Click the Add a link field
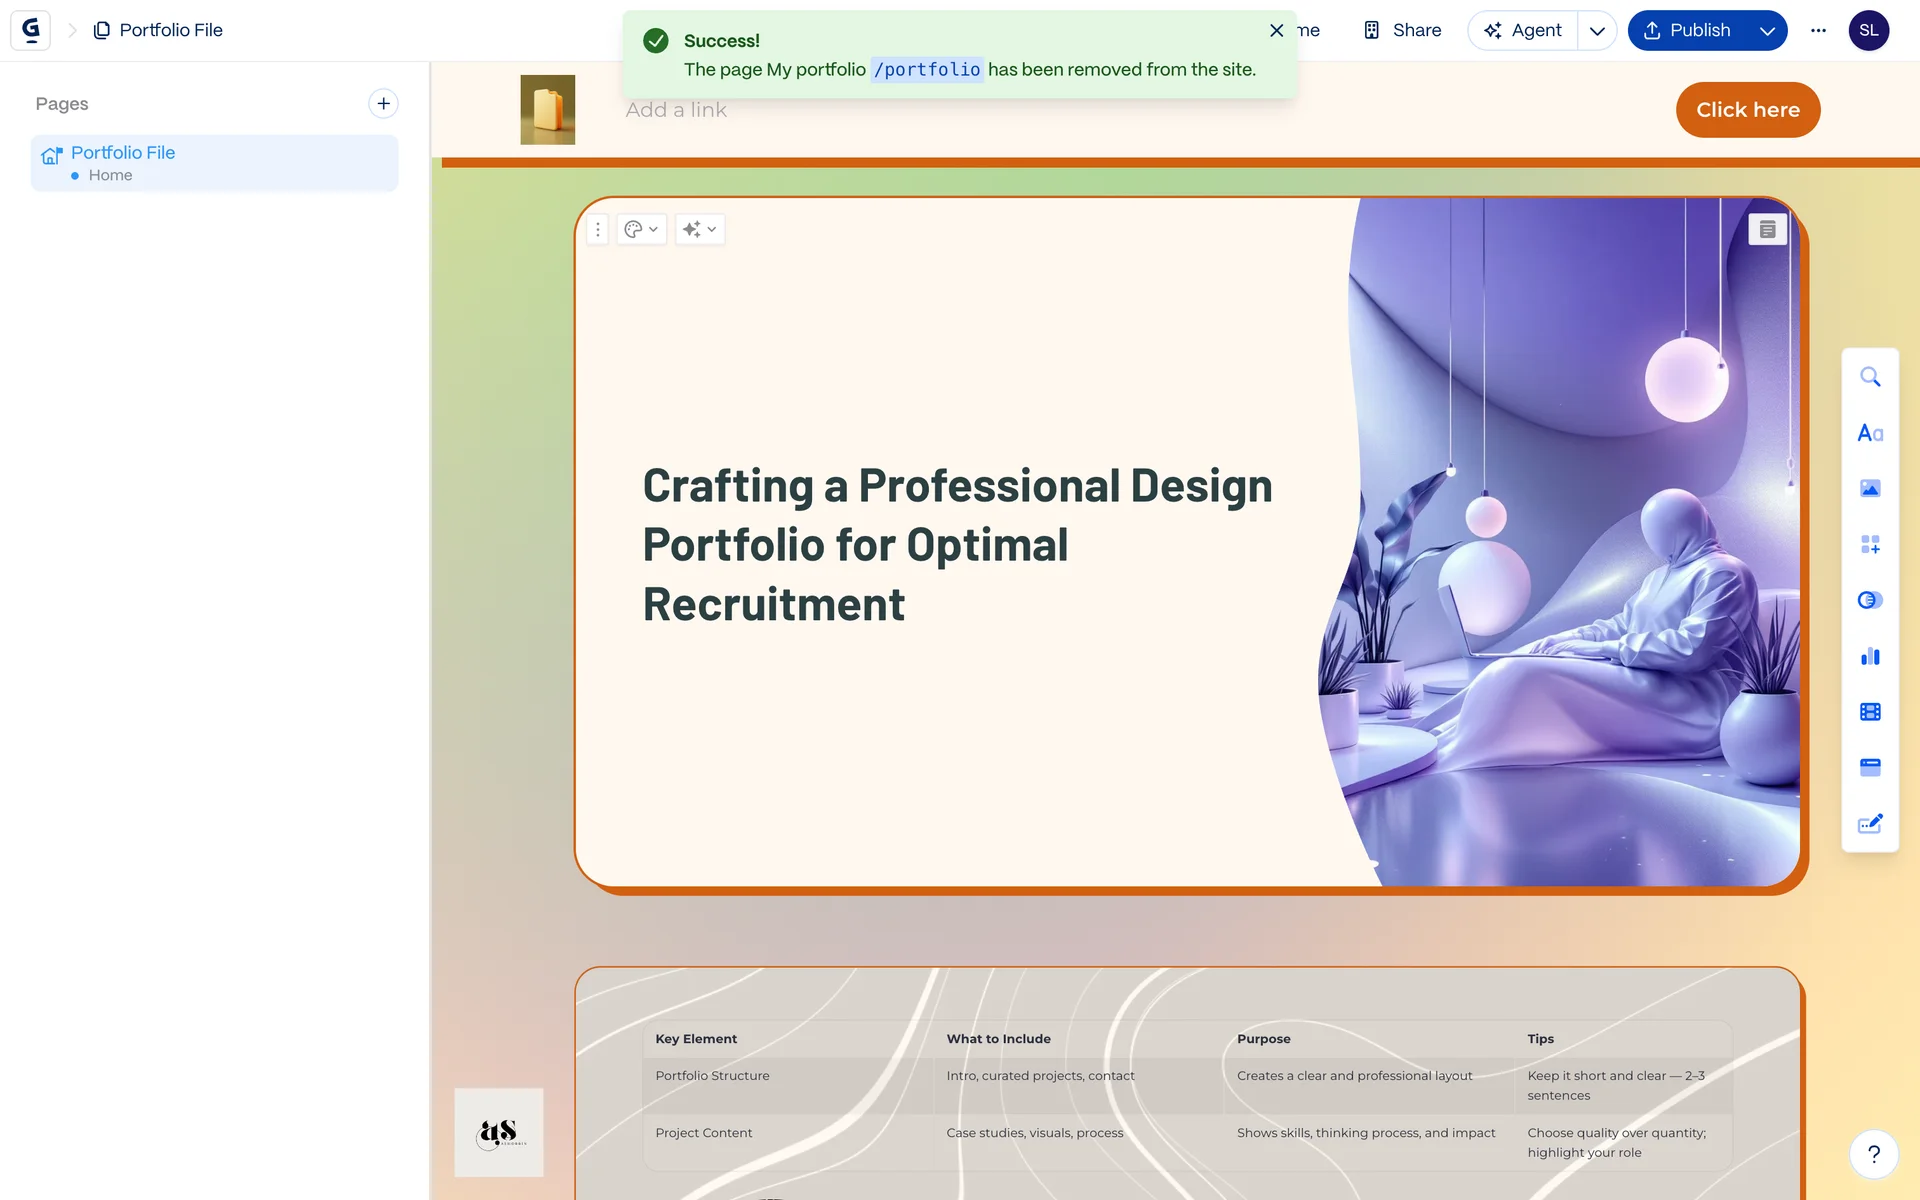This screenshot has height=1200, width=1920. pos(676,111)
